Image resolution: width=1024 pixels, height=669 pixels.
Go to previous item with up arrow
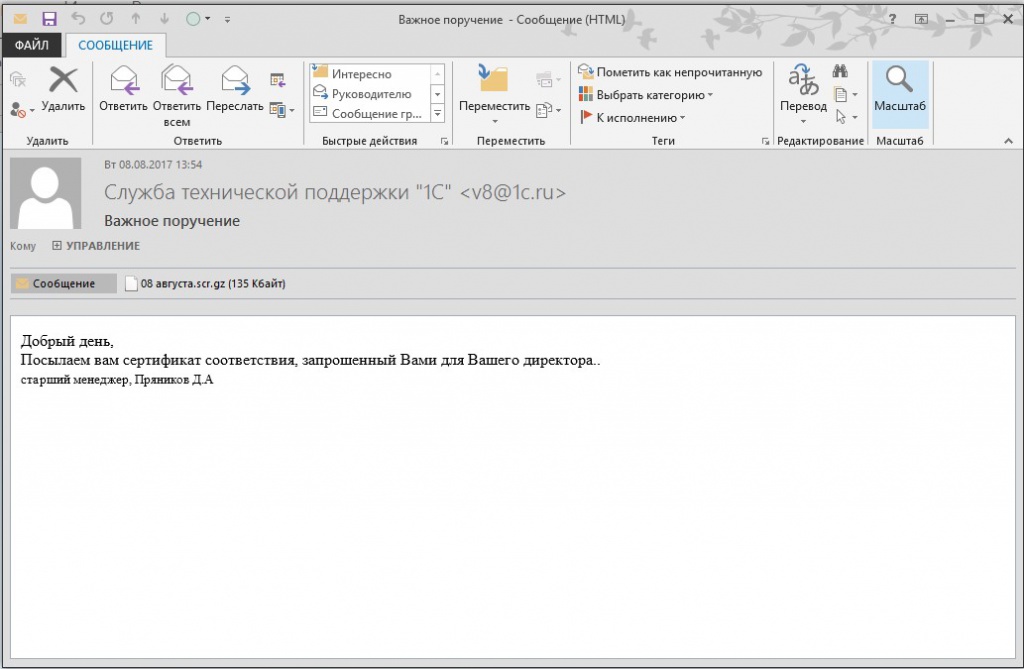point(136,19)
